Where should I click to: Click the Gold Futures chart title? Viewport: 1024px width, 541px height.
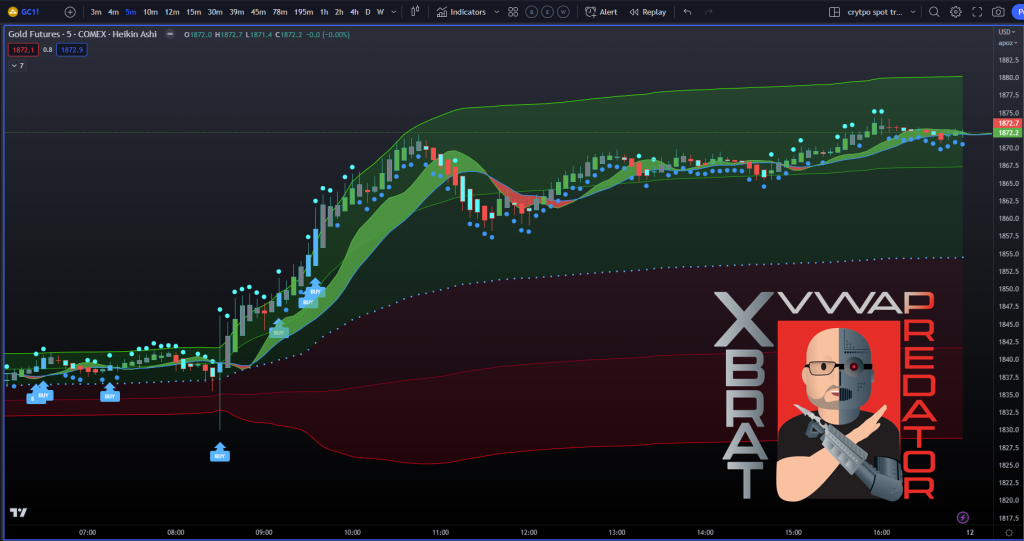pos(82,35)
